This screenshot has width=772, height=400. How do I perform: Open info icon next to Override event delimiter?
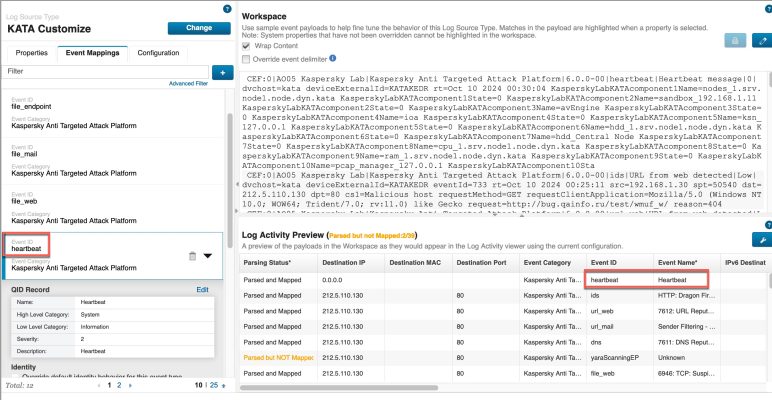tap(332, 58)
